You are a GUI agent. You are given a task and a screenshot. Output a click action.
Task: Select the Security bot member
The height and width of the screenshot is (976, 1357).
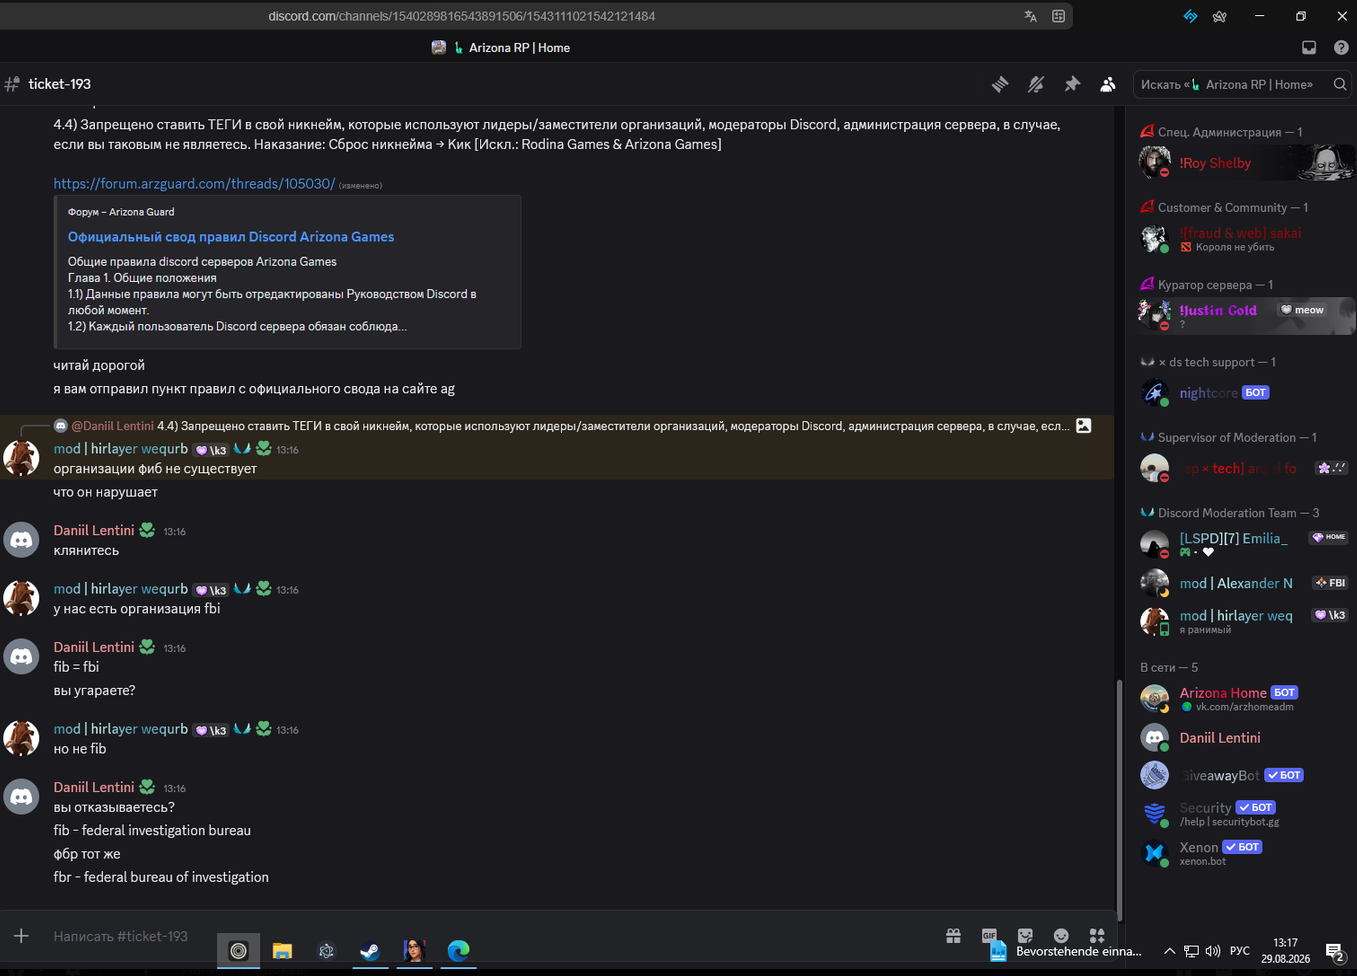point(1246,814)
